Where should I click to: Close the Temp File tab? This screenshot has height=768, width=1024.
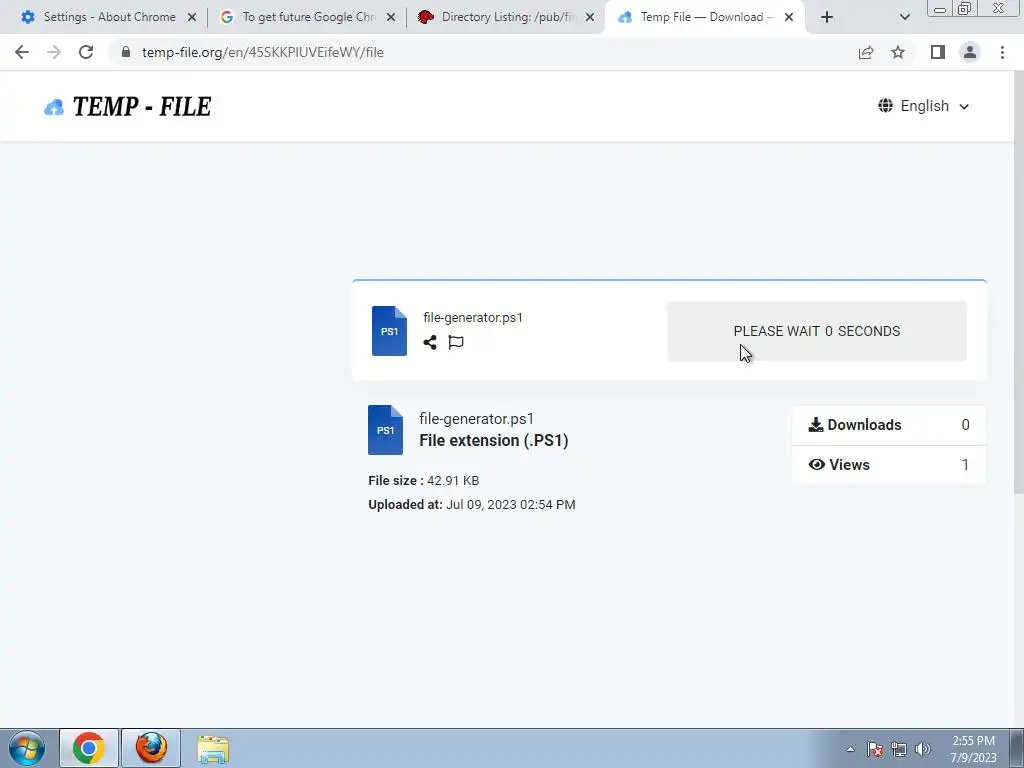point(789,17)
